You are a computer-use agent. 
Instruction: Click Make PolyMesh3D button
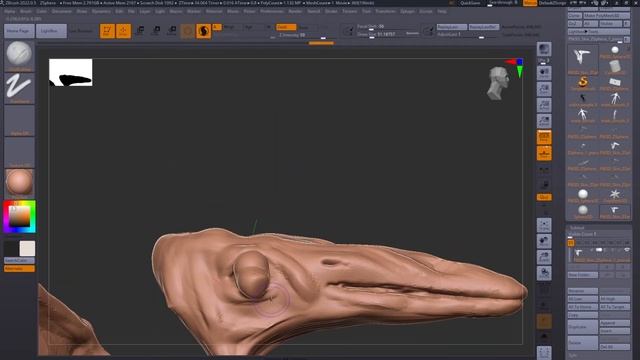[x=607, y=16]
